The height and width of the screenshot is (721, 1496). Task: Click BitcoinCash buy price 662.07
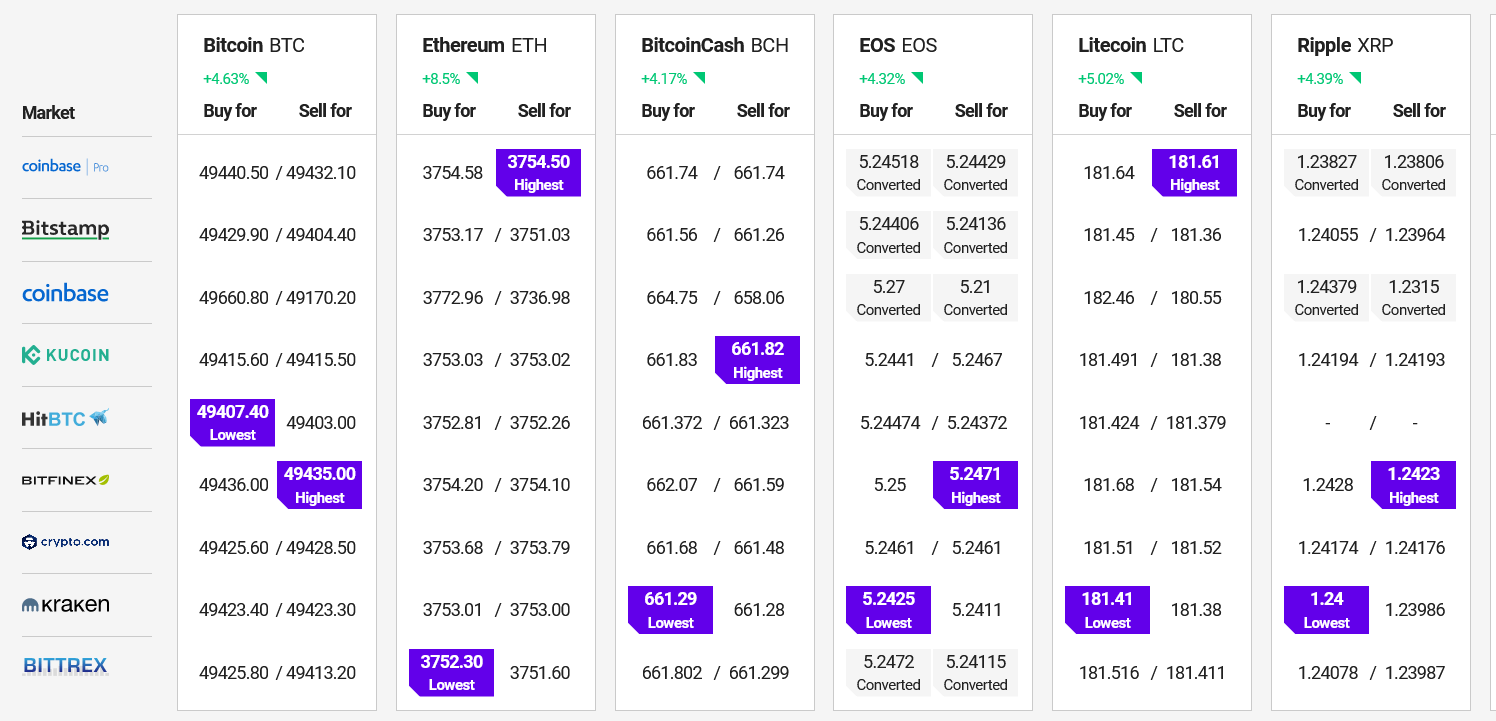[x=672, y=485]
